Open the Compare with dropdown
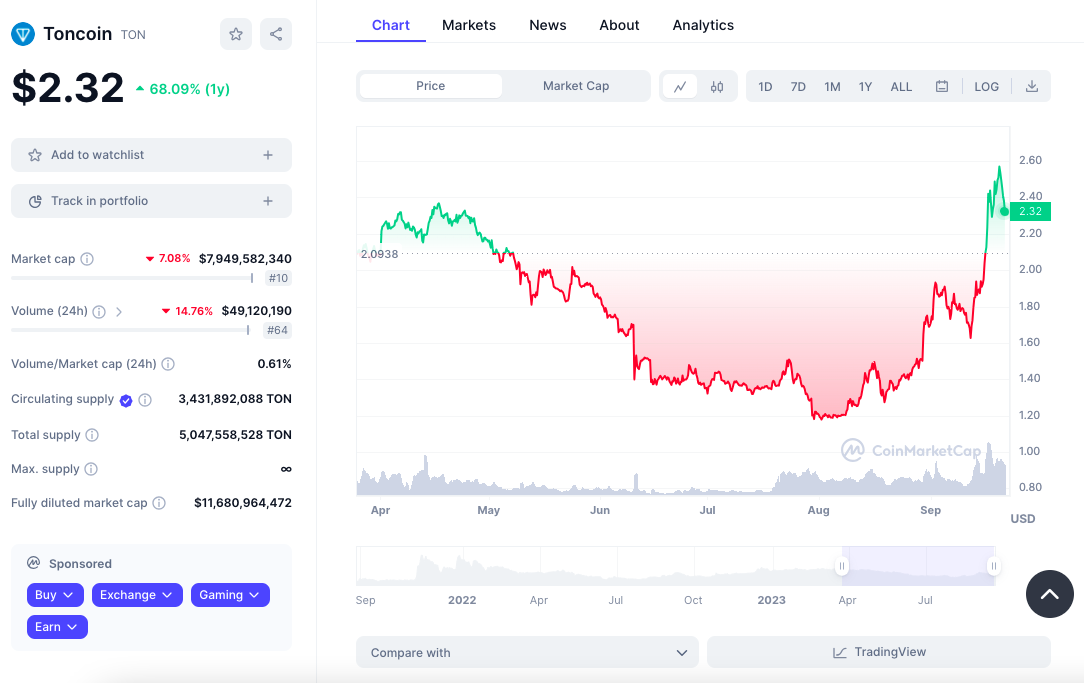 [x=527, y=652]
